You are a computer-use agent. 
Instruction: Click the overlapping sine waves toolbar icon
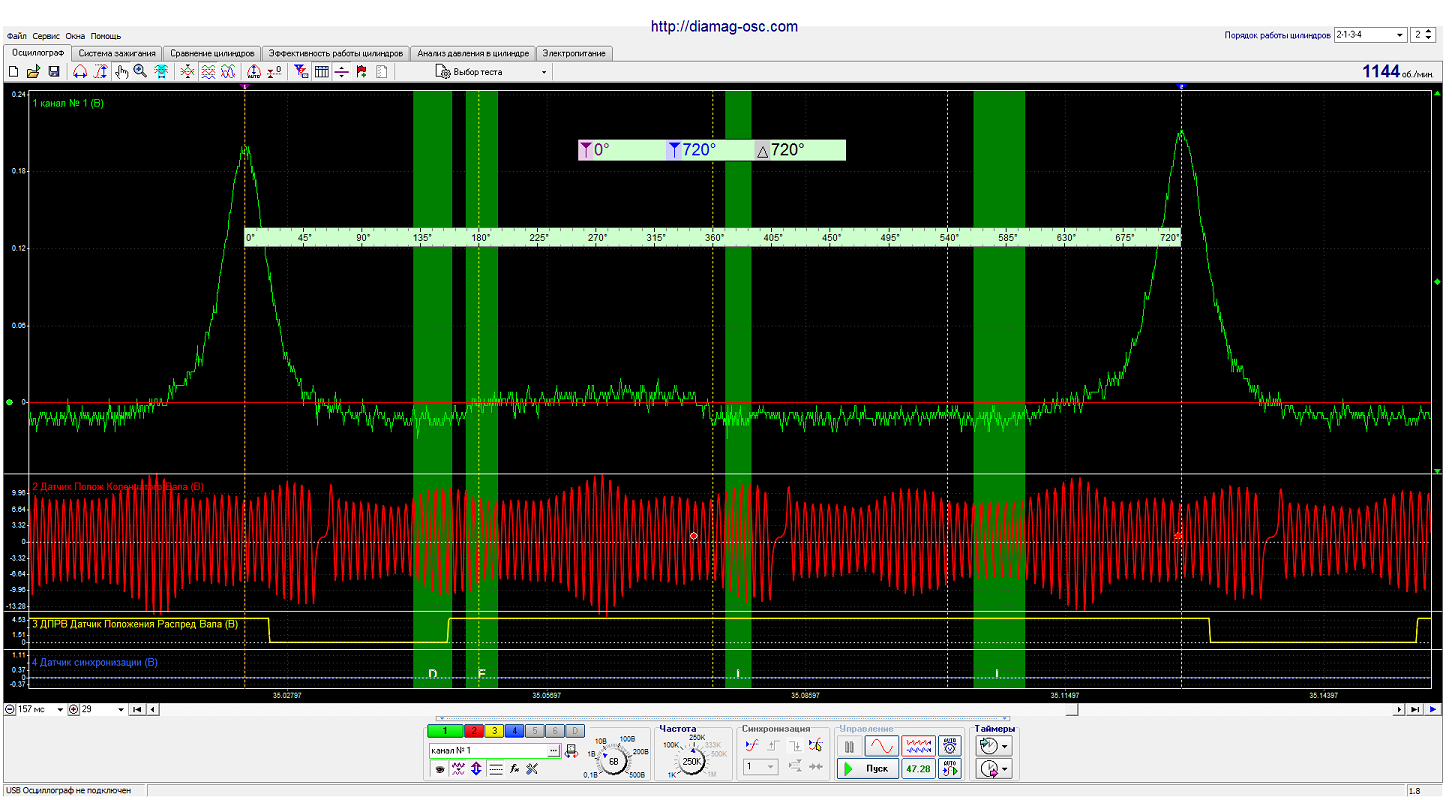tap(228, 71)
